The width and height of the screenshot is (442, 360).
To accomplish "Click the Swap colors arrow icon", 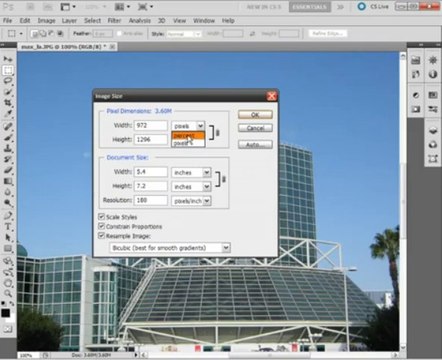I will [11, 304].
